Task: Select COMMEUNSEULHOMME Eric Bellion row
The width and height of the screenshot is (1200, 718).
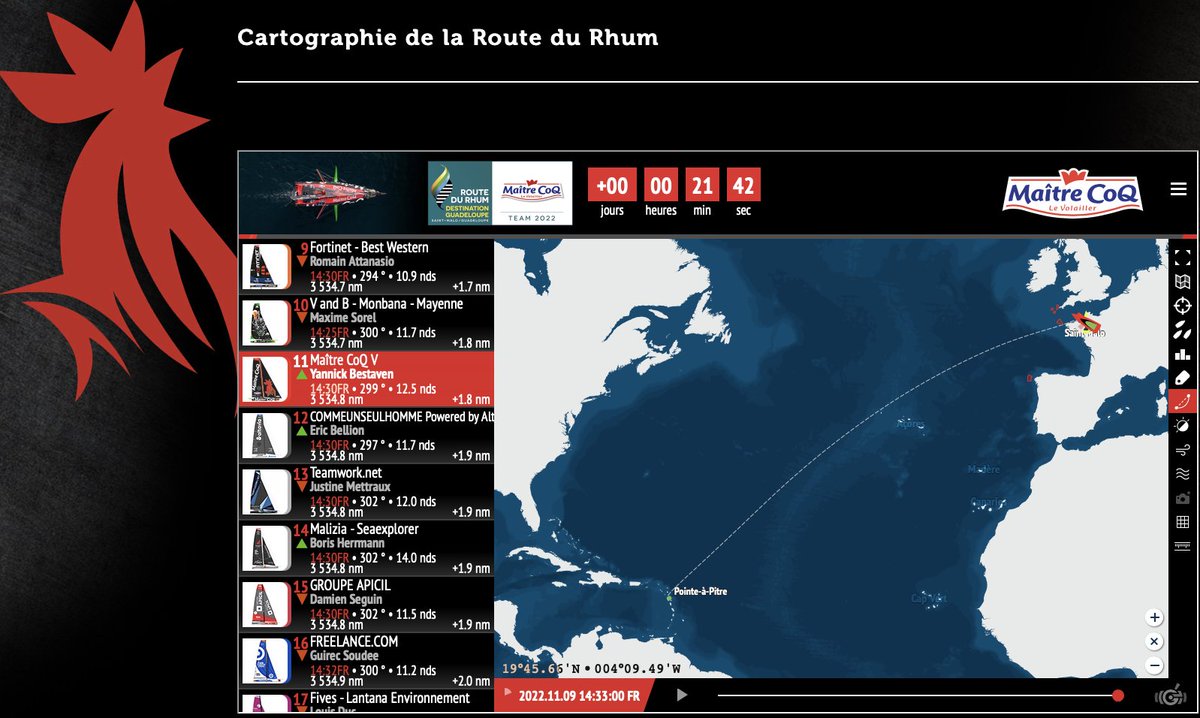Action: tap(366, 436)
